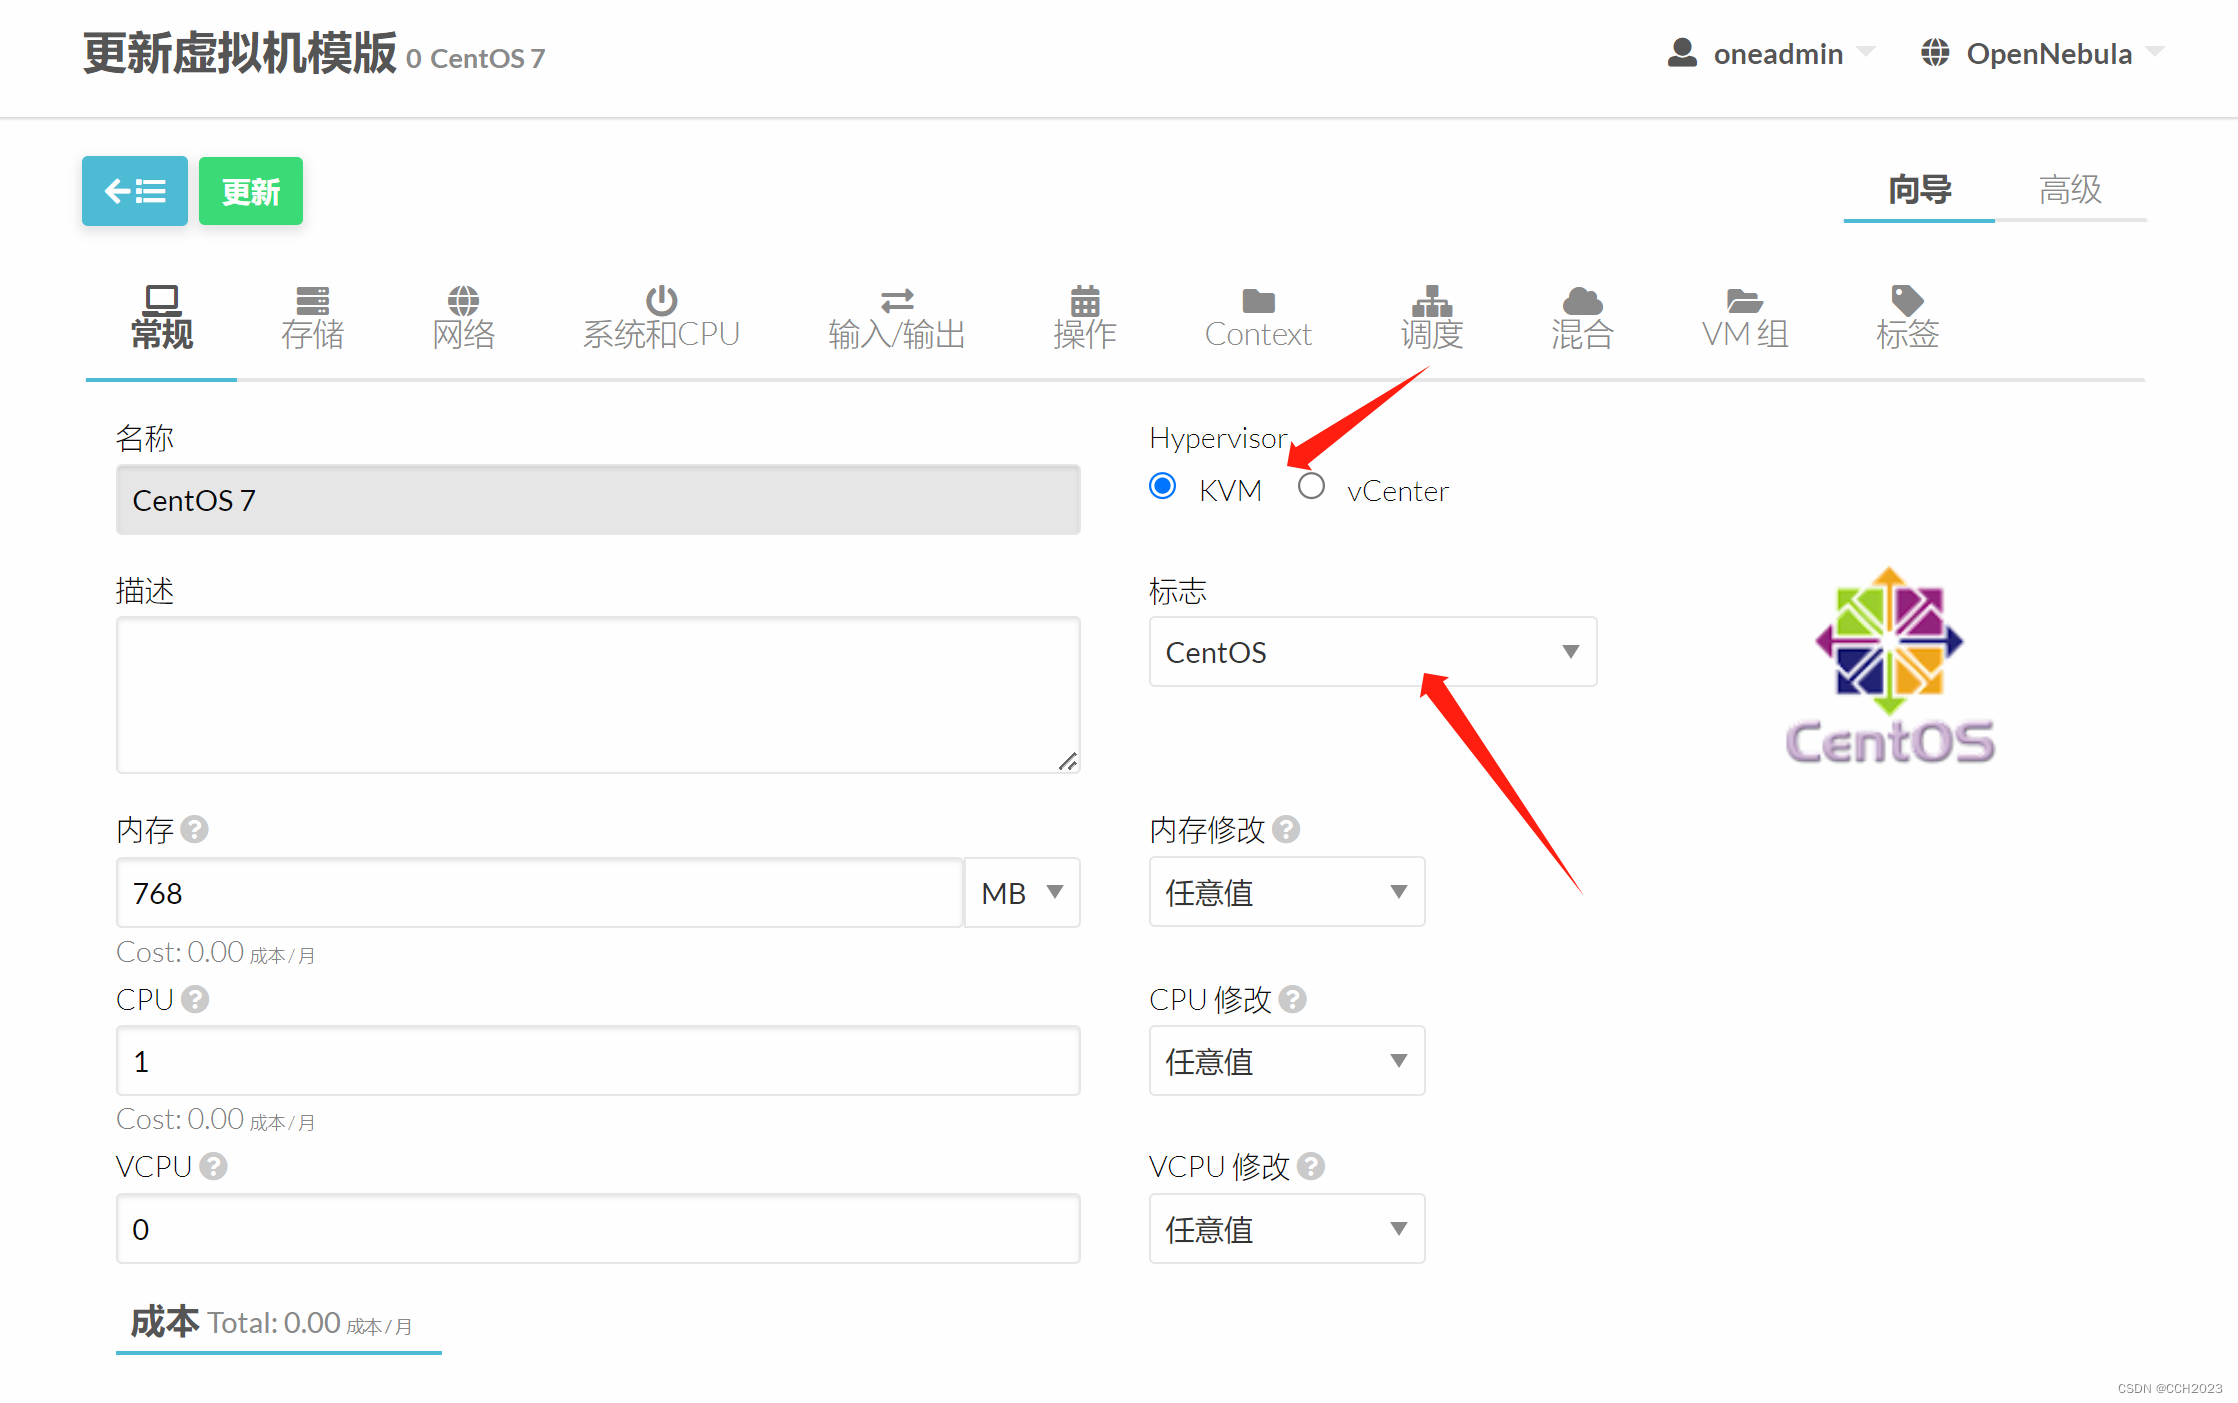Open the Context tab

tap(1257, 318)
